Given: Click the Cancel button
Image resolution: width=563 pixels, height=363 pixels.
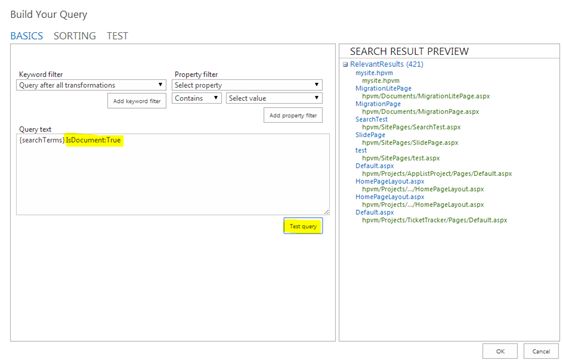Looking at the screenshot, I should coord(541,351).
